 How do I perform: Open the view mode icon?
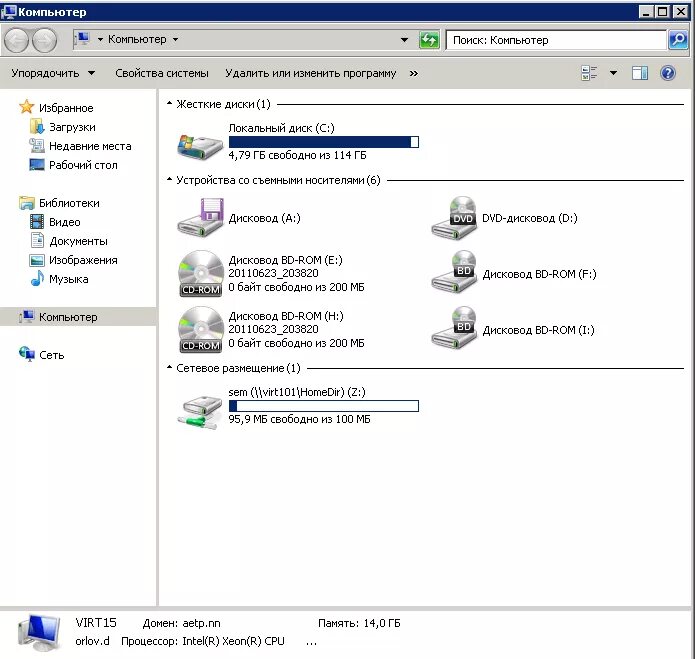(589, 73)
